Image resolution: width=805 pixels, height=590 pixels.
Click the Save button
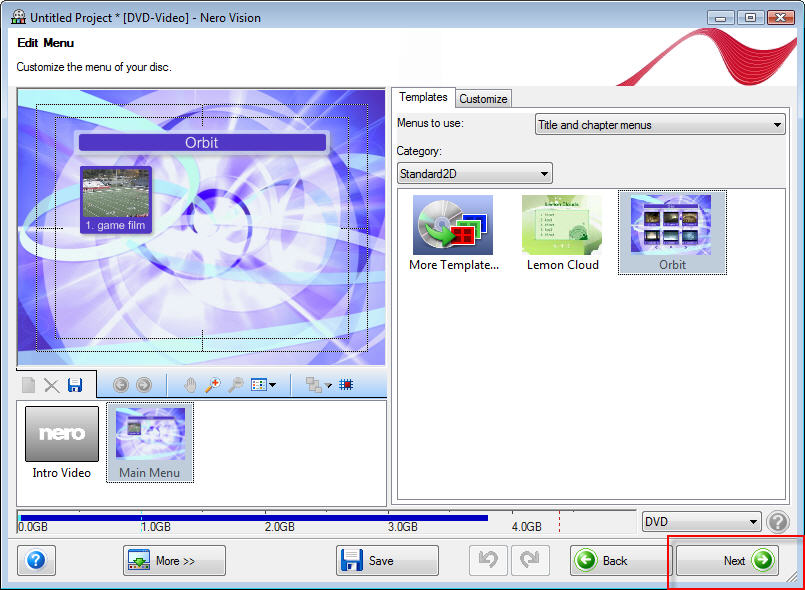[388, 560]
